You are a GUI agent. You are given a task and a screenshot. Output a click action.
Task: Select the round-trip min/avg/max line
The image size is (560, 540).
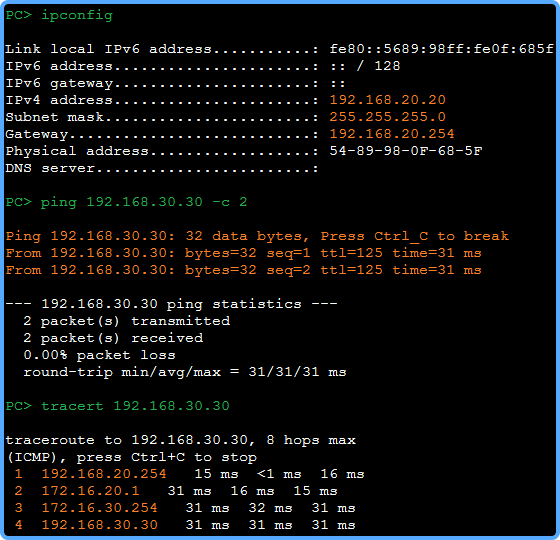coord(185,372)
